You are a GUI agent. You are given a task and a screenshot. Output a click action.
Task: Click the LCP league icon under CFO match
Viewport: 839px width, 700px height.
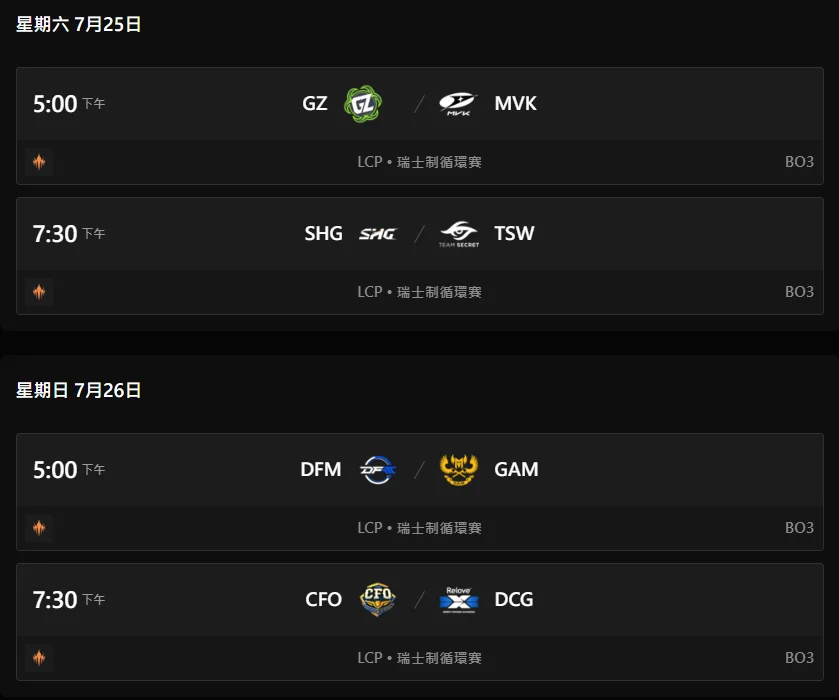point(39,658)
